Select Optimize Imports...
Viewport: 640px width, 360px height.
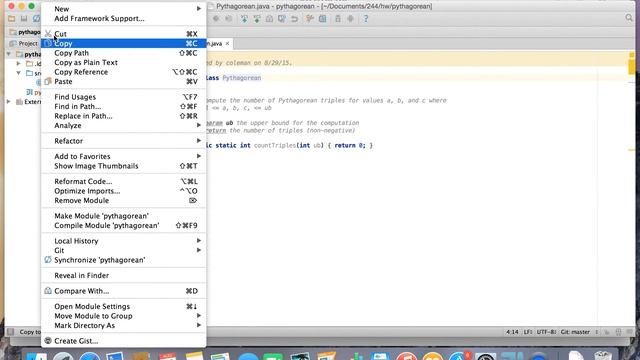pos(123,191)
